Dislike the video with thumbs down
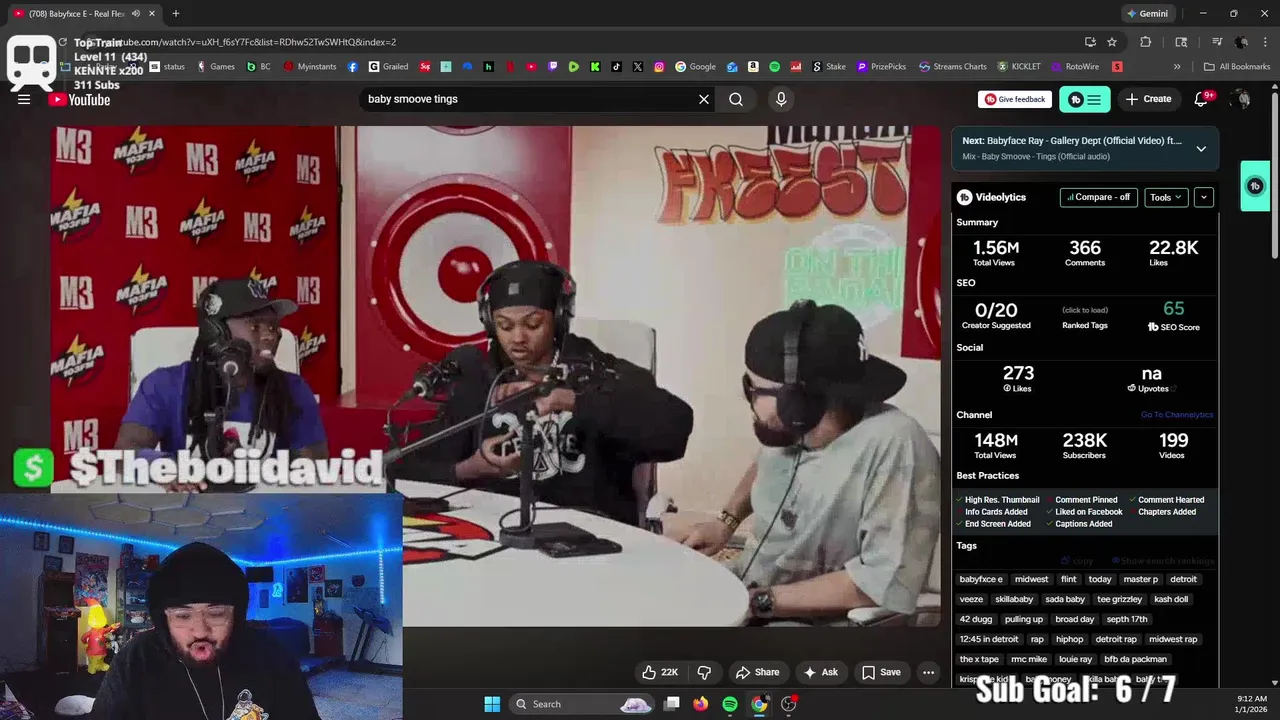Viewport: 1280px width, 720px height. pos(704,672)
